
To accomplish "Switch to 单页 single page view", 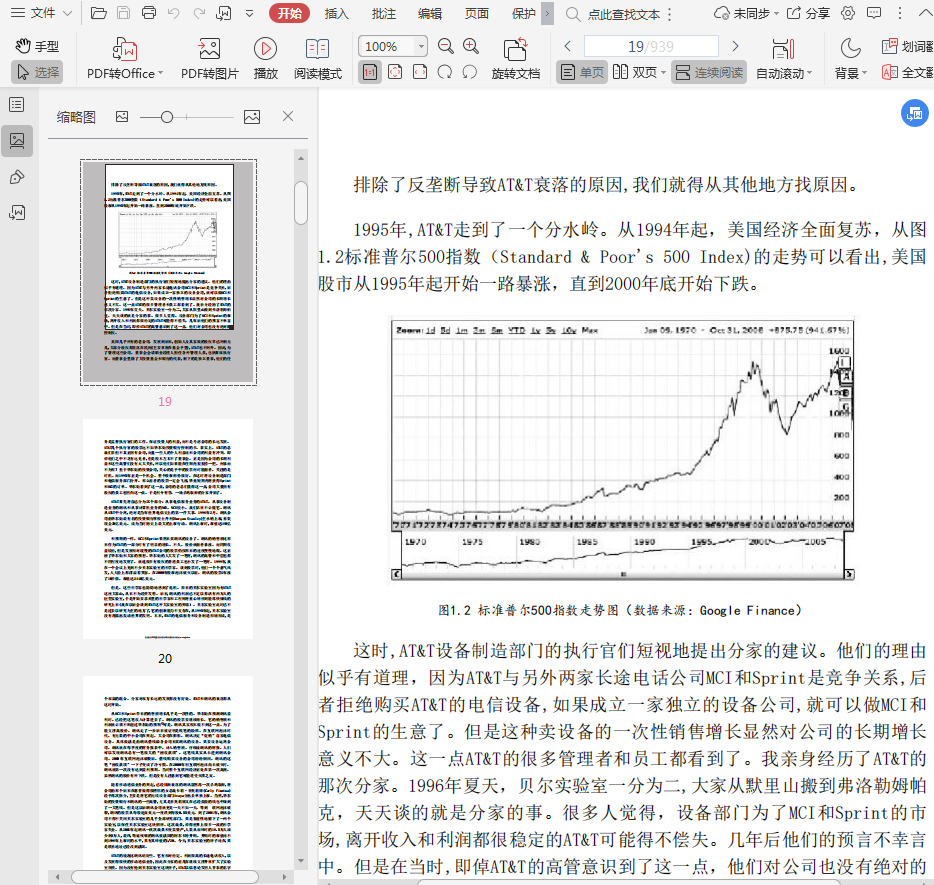I will tap(582, 72).
